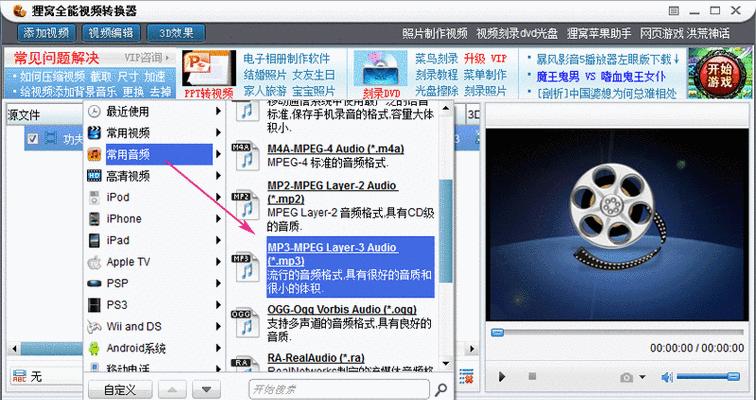Open 照片制作视频 link

click(x=435, y=33)
